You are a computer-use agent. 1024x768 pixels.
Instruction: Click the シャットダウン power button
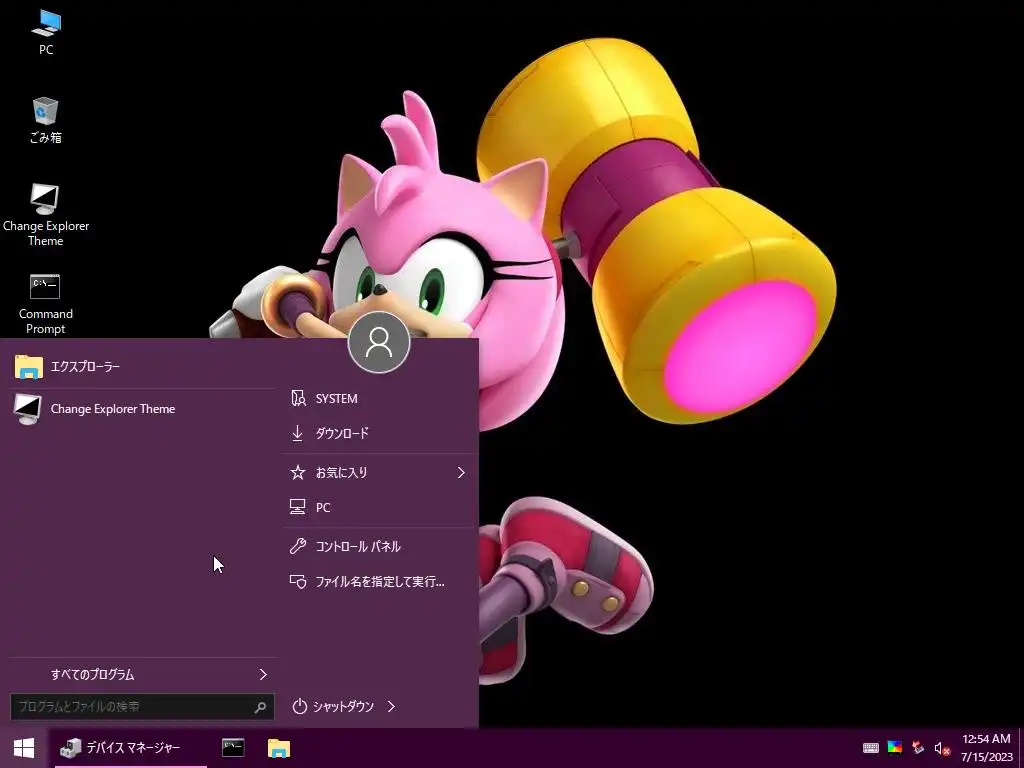pos(333,707)
